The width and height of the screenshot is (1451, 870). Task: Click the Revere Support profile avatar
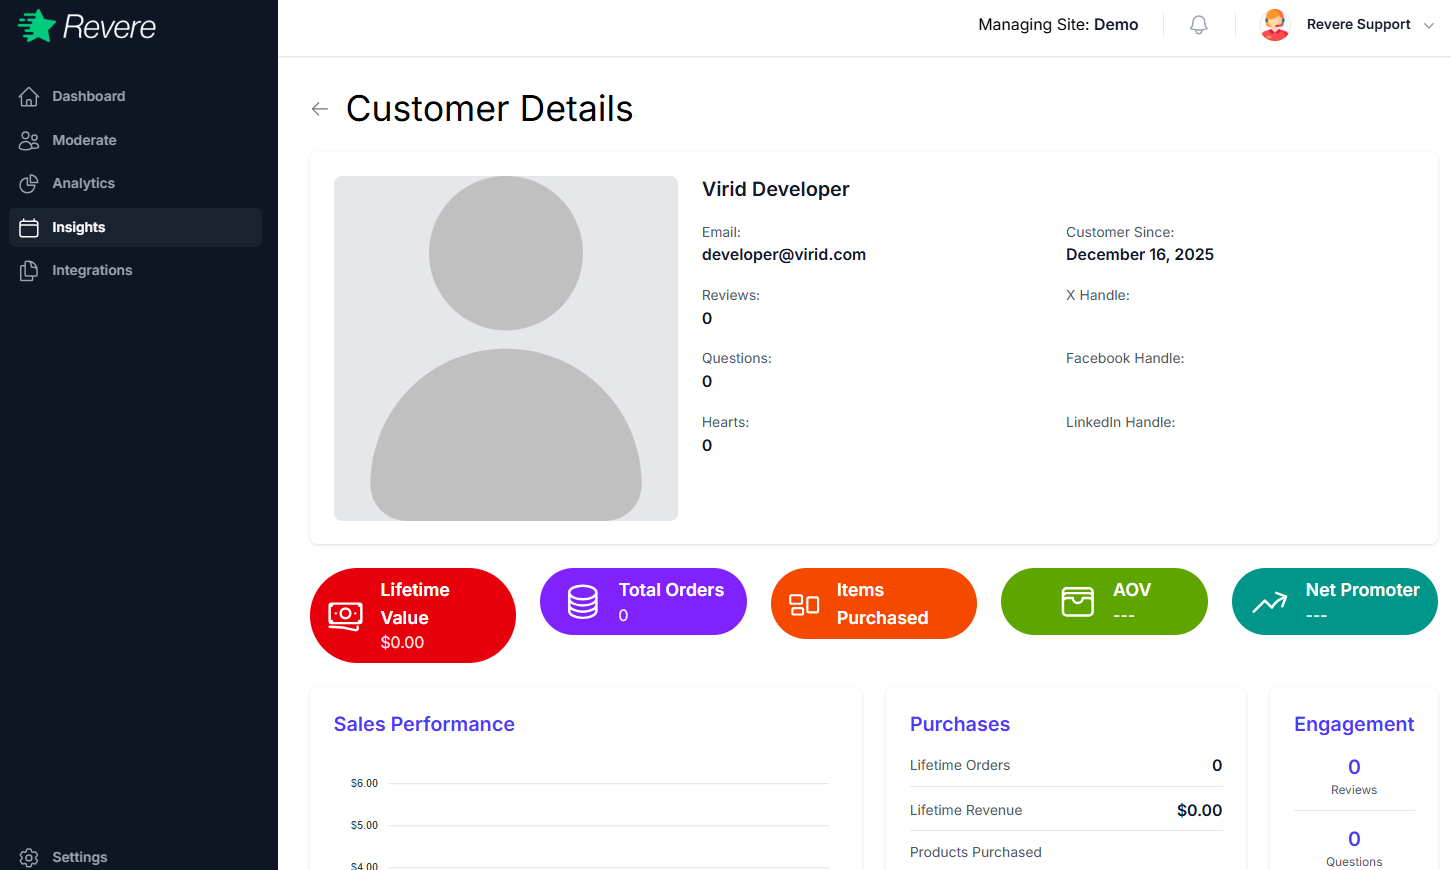click(1275, 24)
